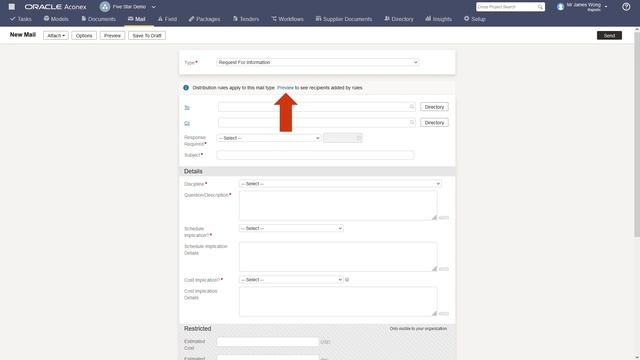Click the search magnifier in project search
The width and height of the screenshot is (640, 360).
[x=540, y=7]
